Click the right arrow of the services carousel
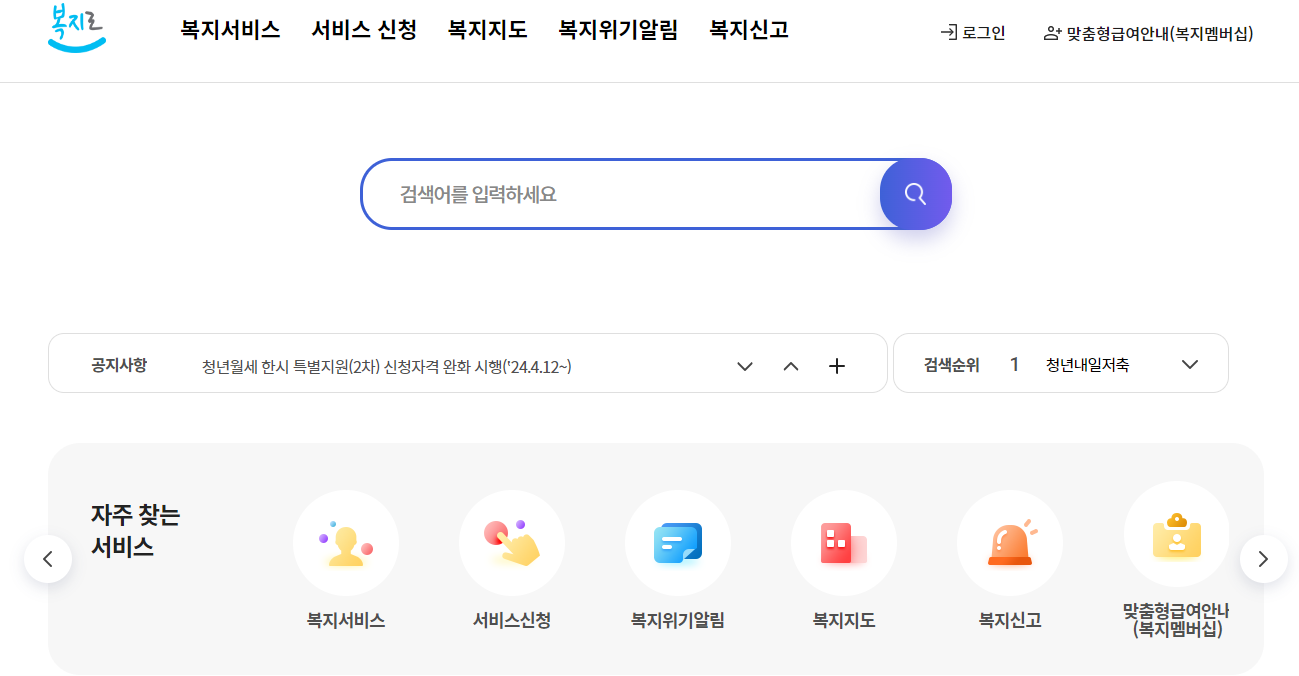This screenshot has width=1299, height=676. coord(1262,559)
